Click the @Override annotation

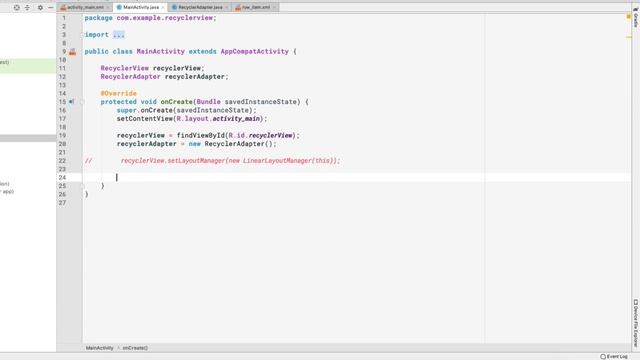click(118, 93)
